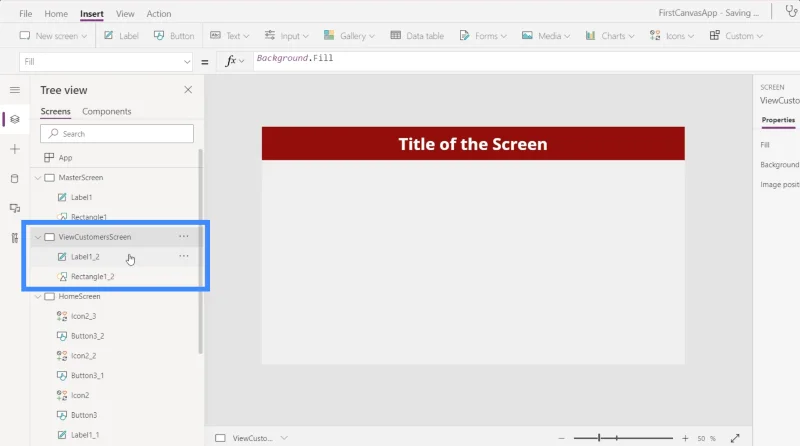Click the Label1 icon under MasterScreen
Viewport: 800px width, 446px height.
coord(62,197)
